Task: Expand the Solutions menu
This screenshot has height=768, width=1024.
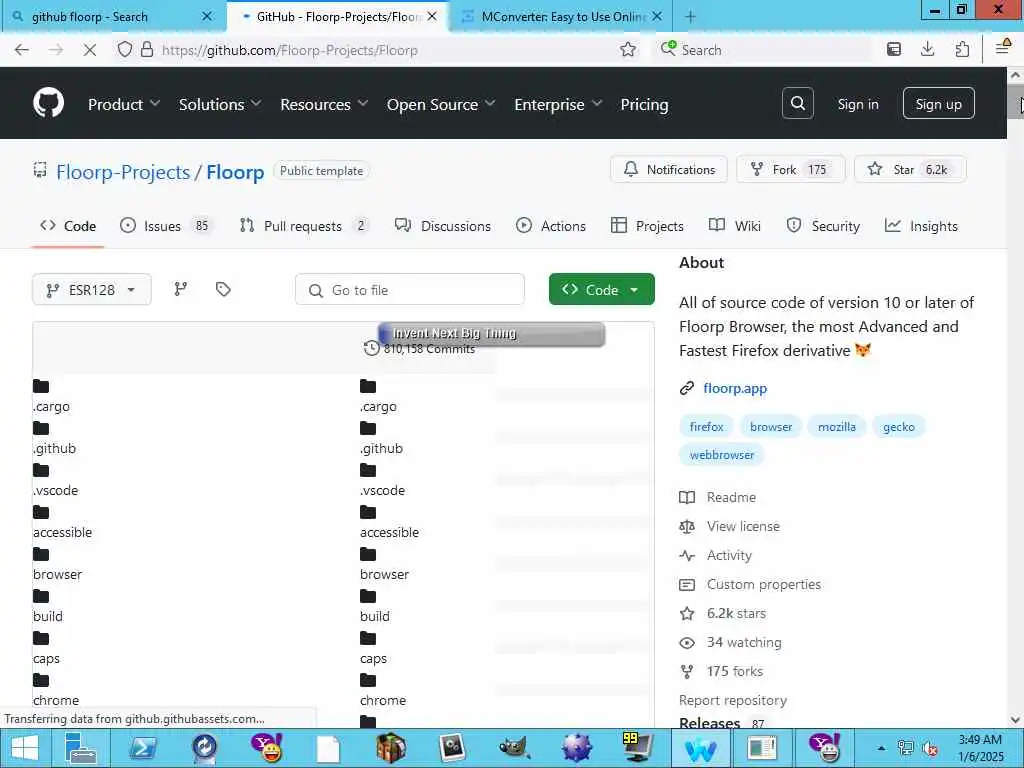Action: pyautogui.click(x=220, y=104)
